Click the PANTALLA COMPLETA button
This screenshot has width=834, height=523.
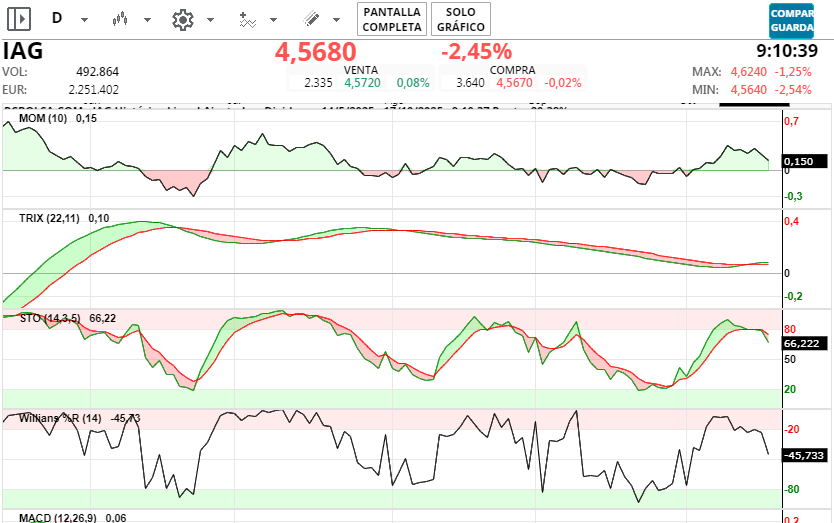[x=392, y=19]
